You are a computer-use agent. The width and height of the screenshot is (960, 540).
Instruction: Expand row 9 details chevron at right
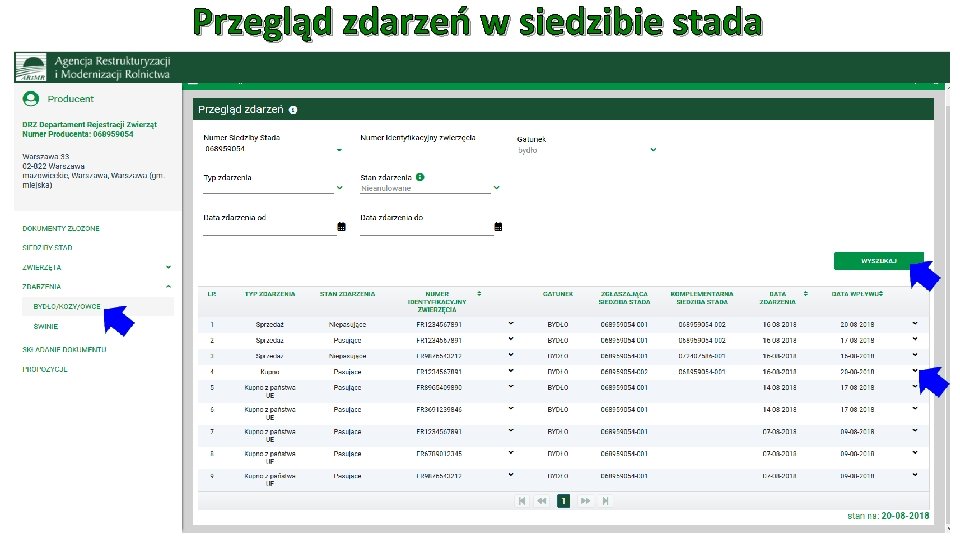point(915,474)
